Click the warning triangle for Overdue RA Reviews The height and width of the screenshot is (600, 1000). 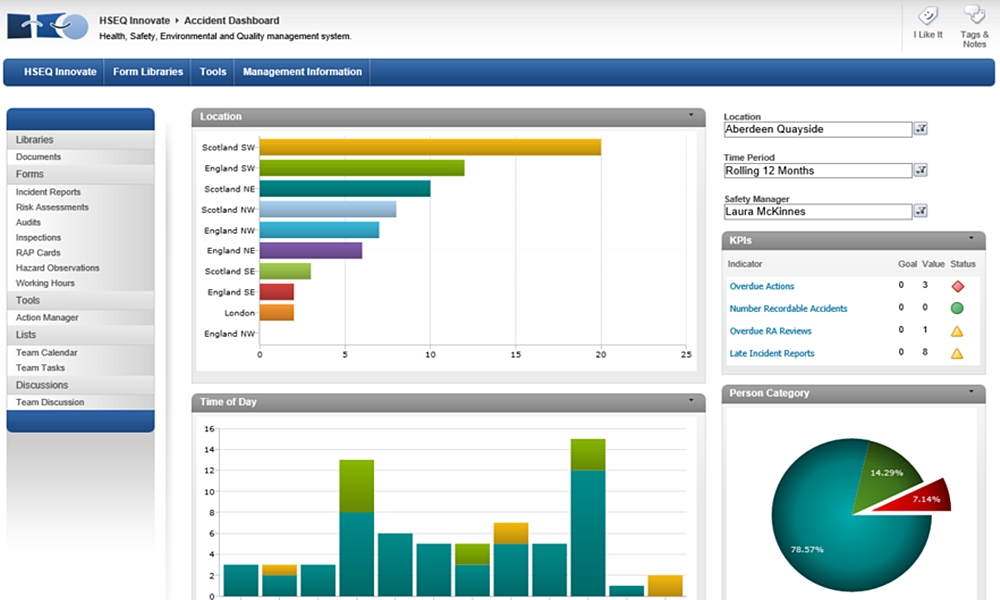(x=959, y=330)
